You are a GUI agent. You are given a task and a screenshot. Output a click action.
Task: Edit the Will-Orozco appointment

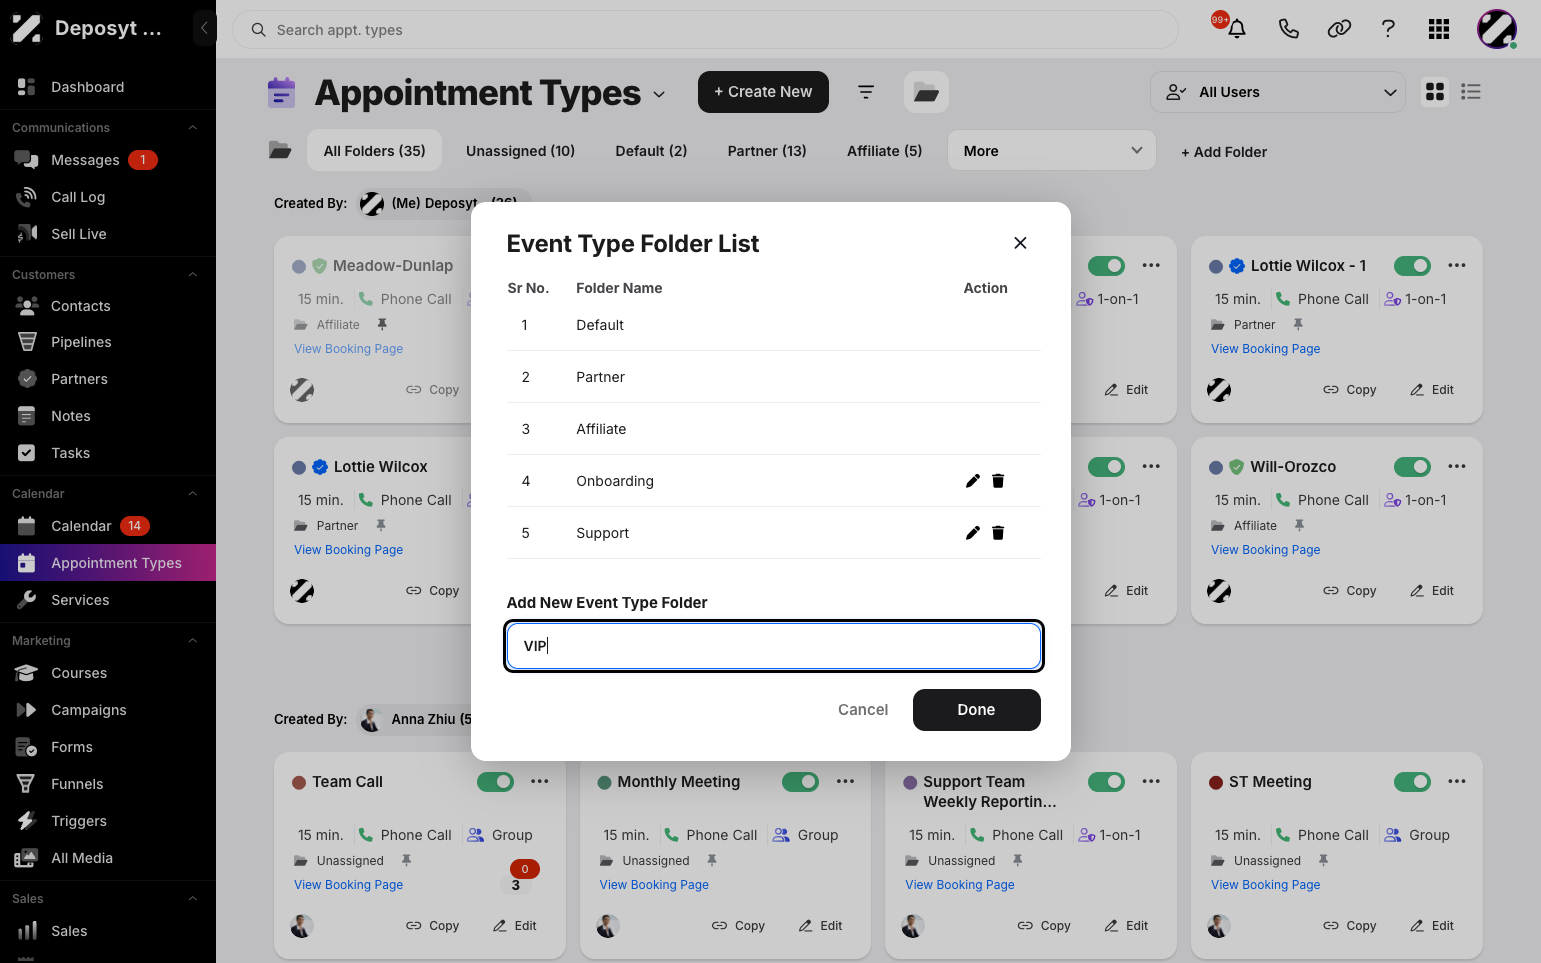[1432, 591]
